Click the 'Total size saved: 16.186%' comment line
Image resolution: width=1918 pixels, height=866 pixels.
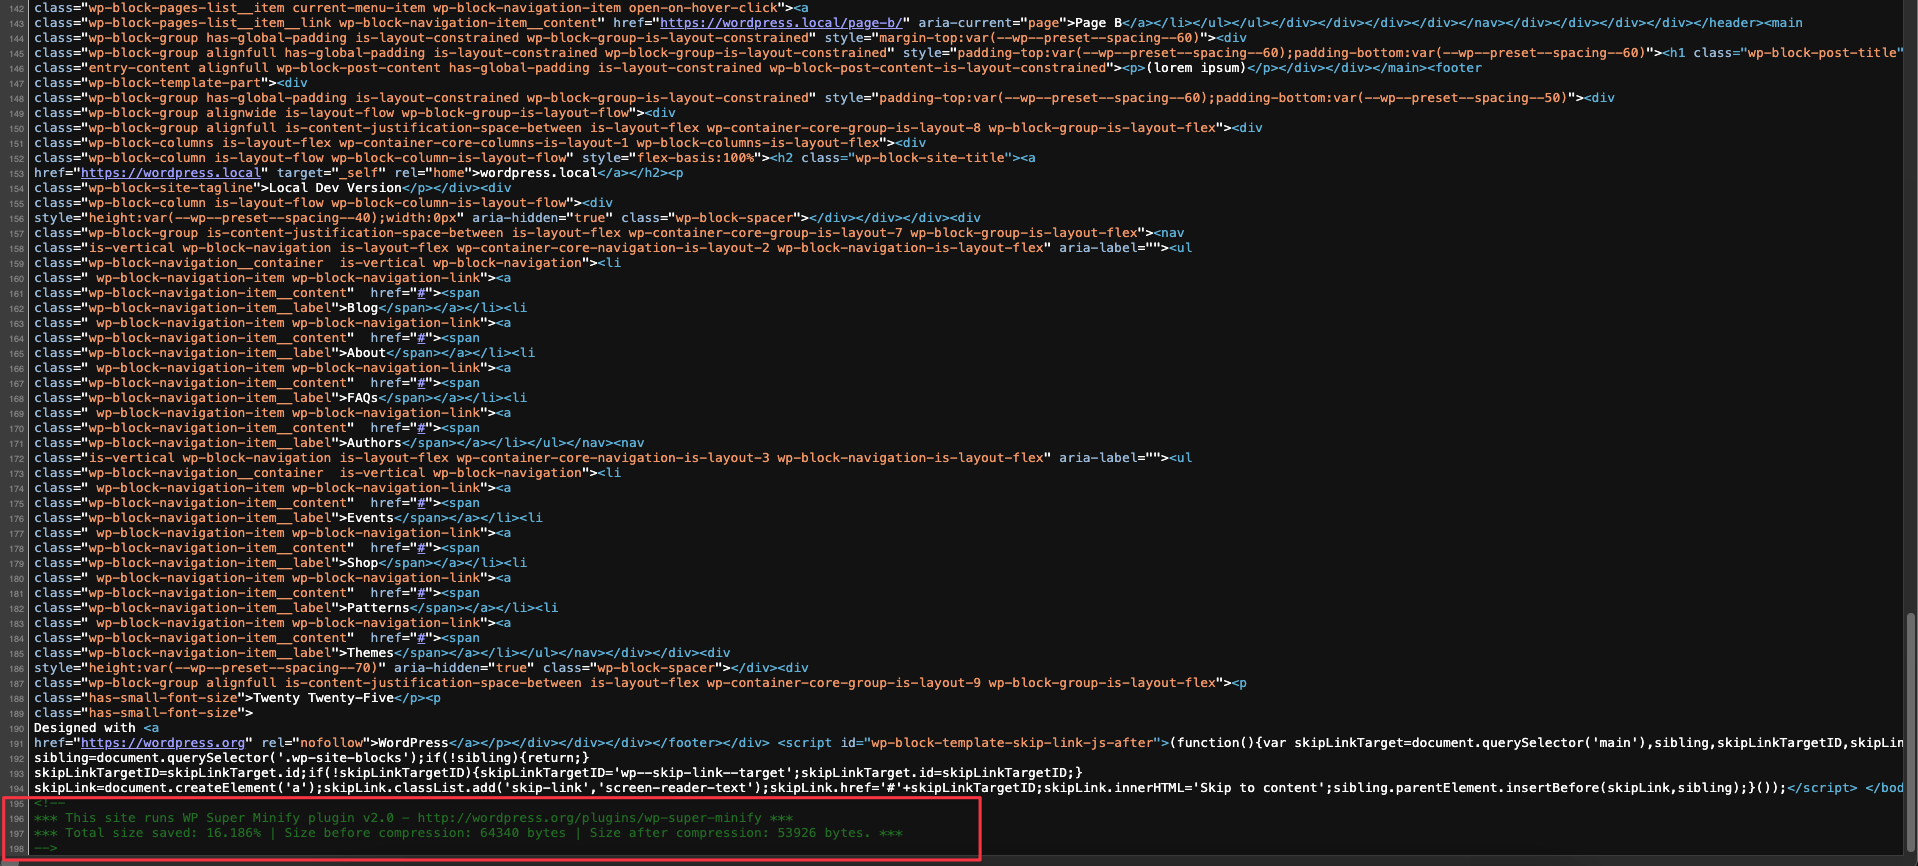click(468, 832)
